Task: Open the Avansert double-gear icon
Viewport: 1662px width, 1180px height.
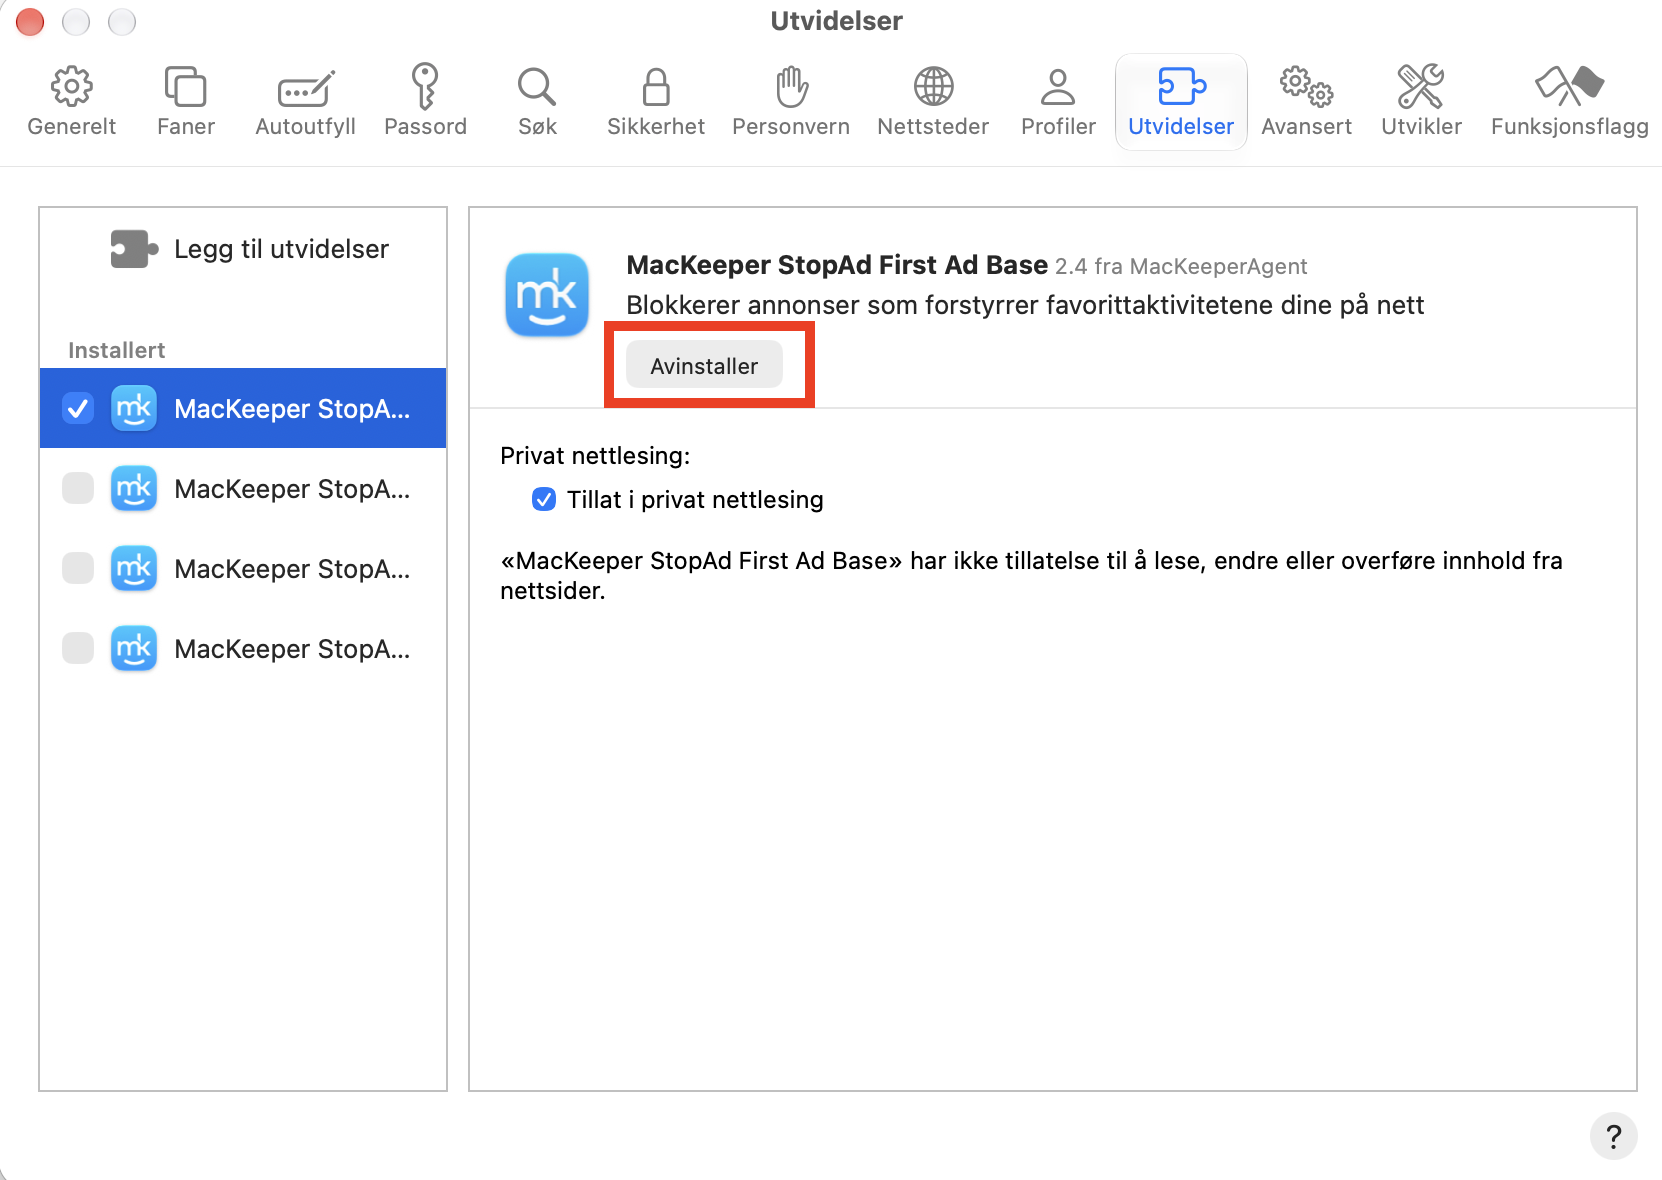Action: coord(1307,87)
